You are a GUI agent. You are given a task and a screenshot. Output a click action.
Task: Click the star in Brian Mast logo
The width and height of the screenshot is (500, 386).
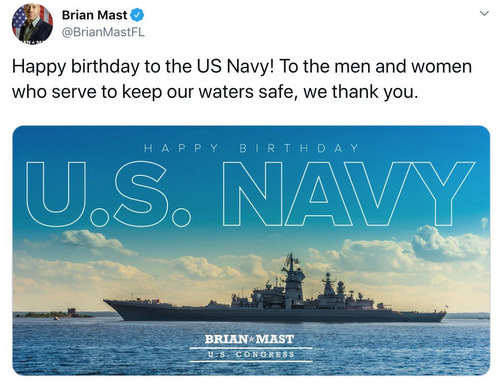[x=251, y=339]
